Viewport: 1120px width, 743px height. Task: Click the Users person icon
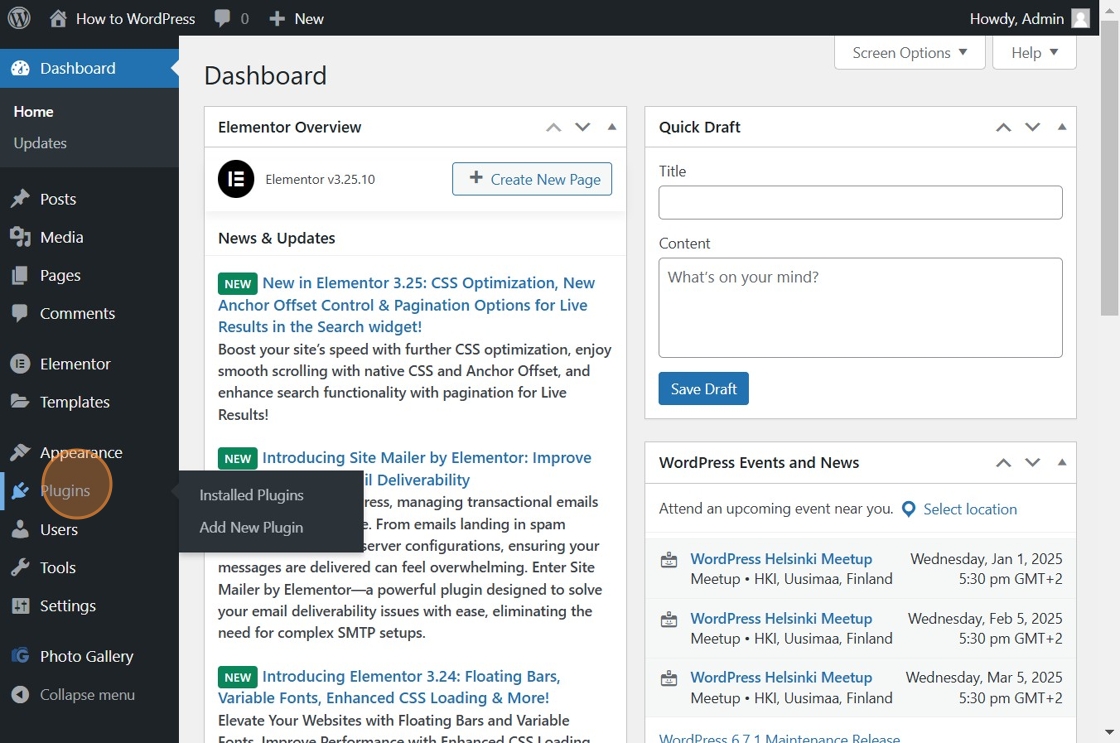tap(20, 529)
